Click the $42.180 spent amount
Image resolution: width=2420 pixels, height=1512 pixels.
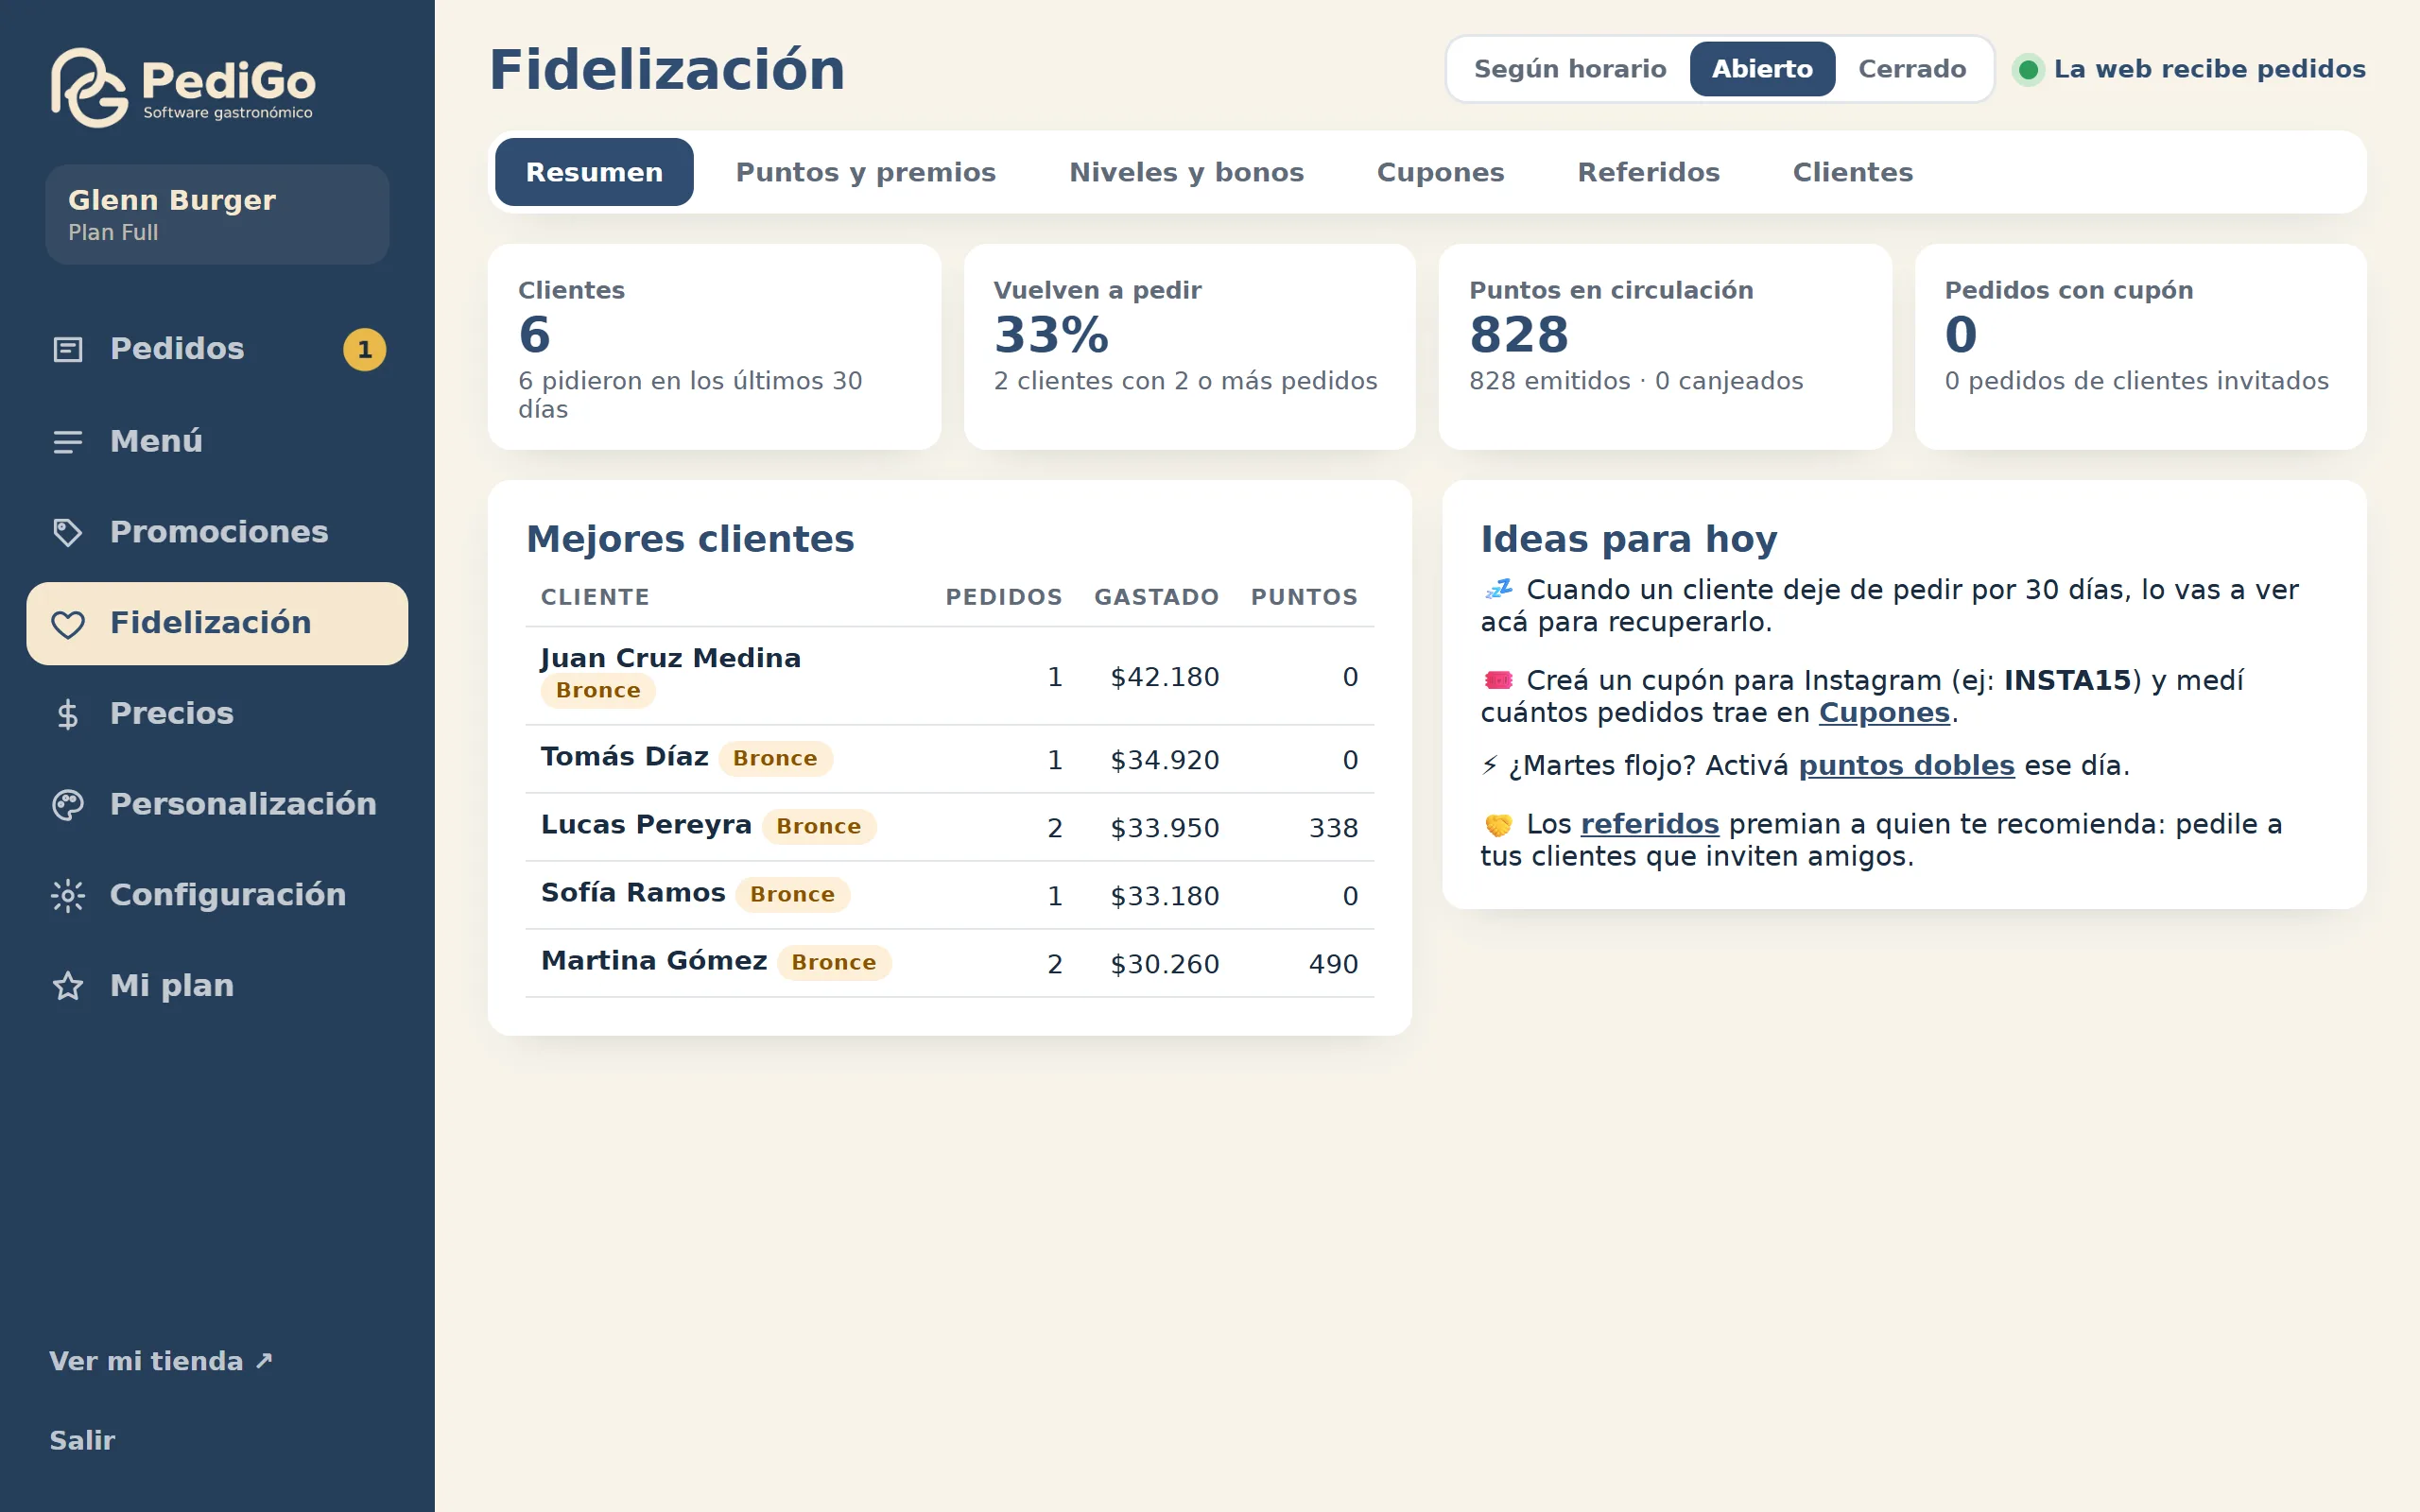(1164, 677)
